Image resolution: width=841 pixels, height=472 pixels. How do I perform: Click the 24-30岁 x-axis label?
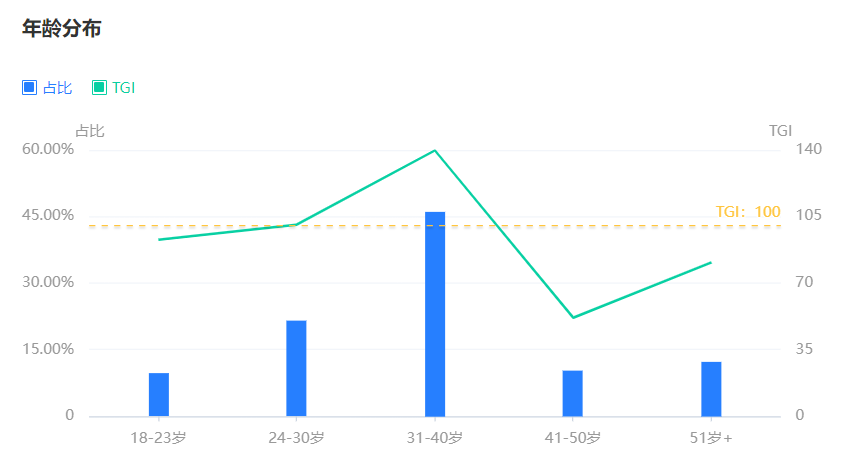[296, 438]
